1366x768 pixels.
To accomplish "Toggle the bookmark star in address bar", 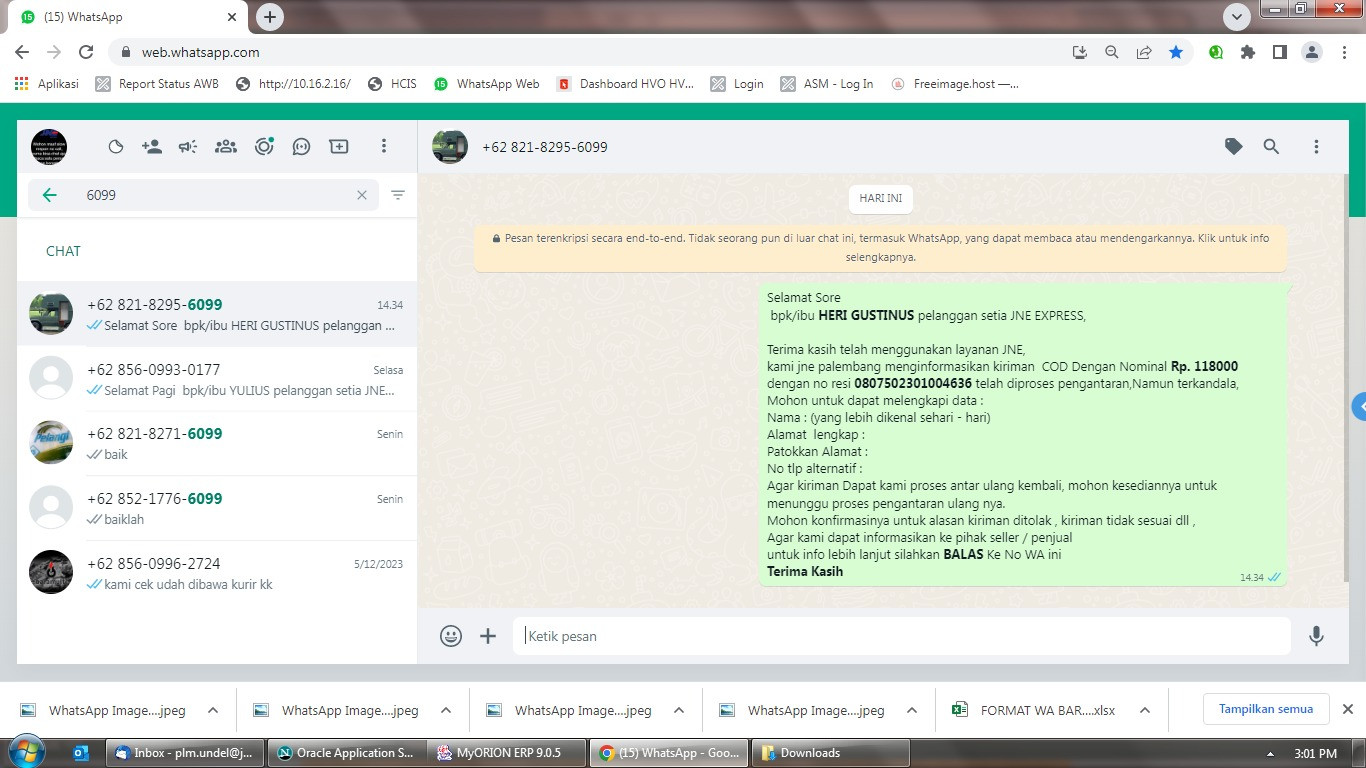I will tap(1176, 52).
